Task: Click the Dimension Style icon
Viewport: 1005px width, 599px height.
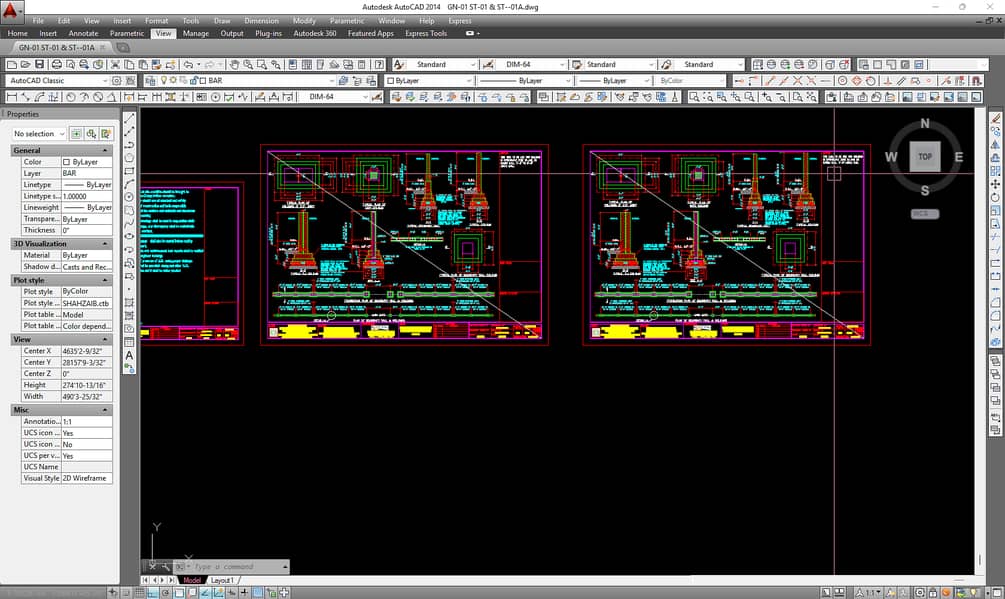Action: [x=488, y=65]
